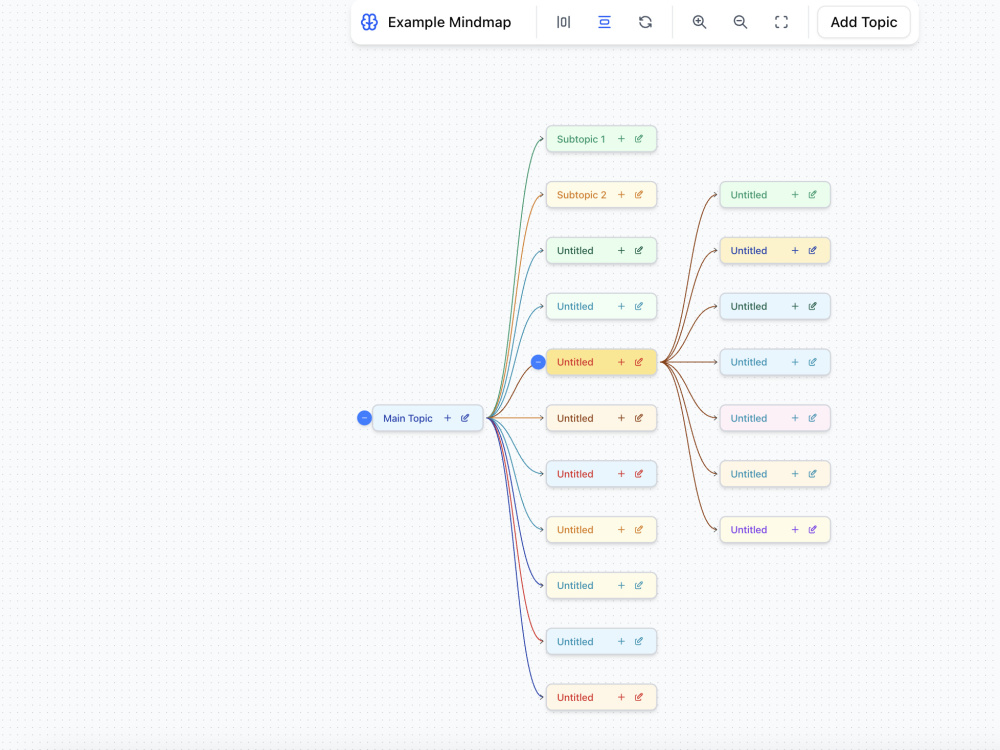Edit the pink-background Untitled node
1000x750 pixels.
[x=812, y=418]
